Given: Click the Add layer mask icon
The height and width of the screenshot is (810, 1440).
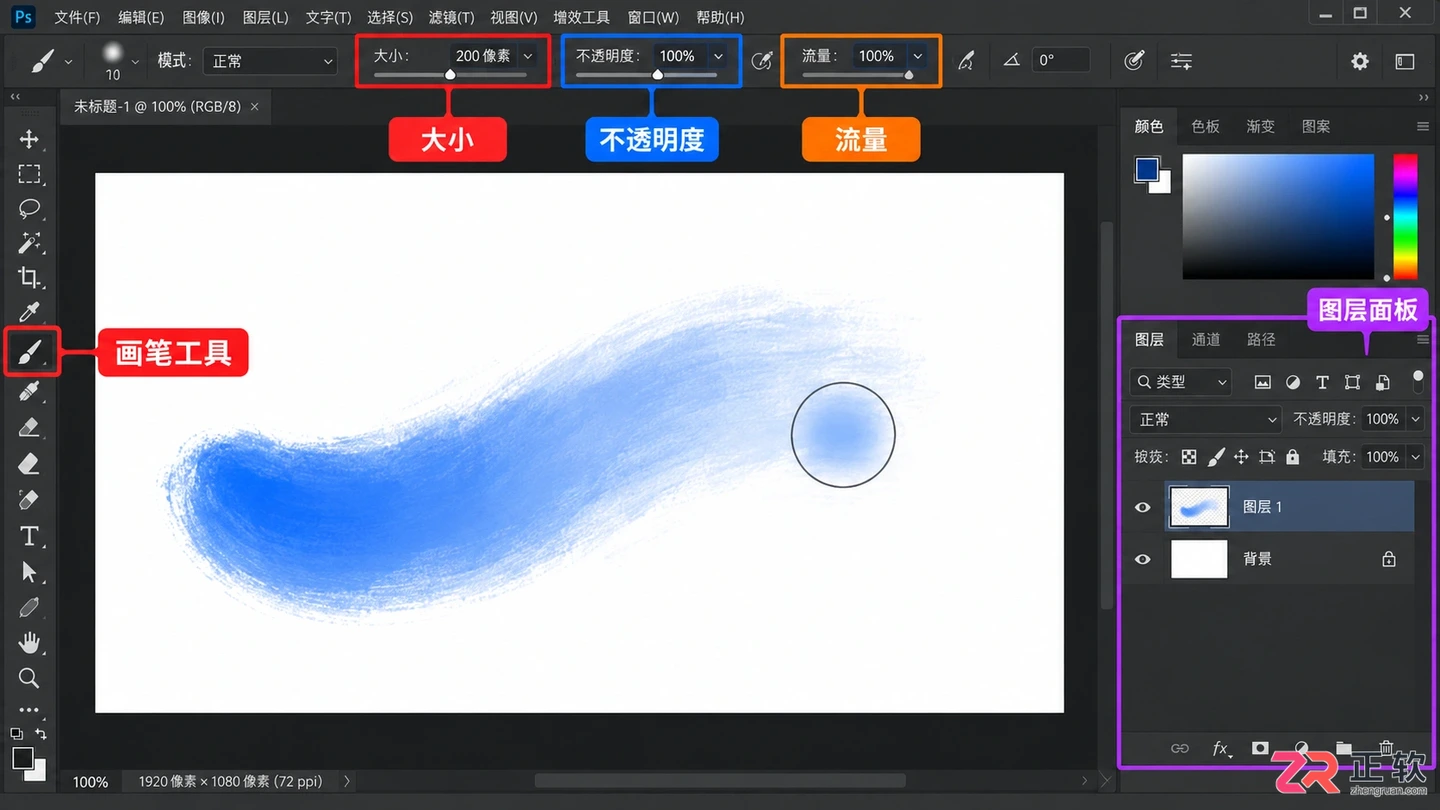Looking at the screenshot, I should pos(1260,748).
